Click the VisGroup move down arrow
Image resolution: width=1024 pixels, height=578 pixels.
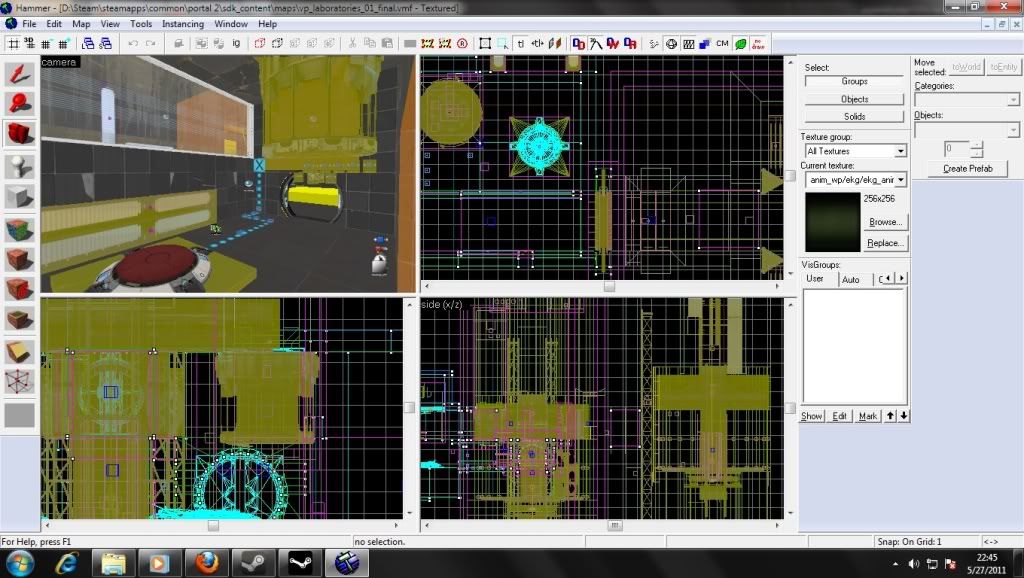(904, 416)
